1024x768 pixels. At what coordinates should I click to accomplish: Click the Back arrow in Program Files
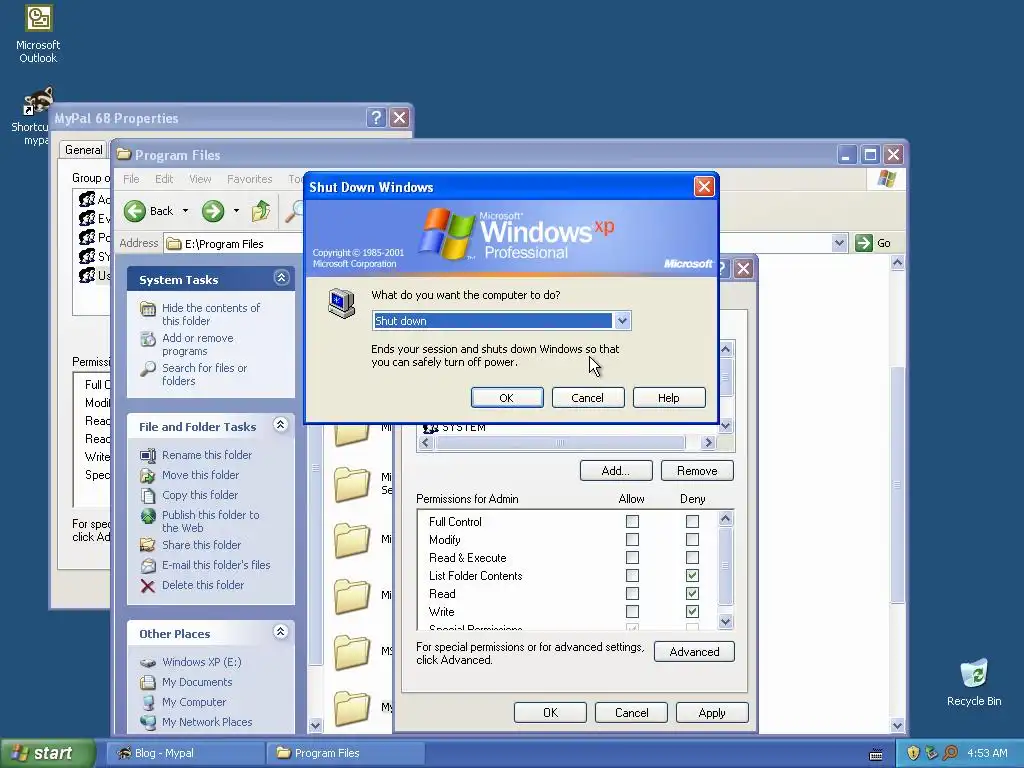point(135,211)
